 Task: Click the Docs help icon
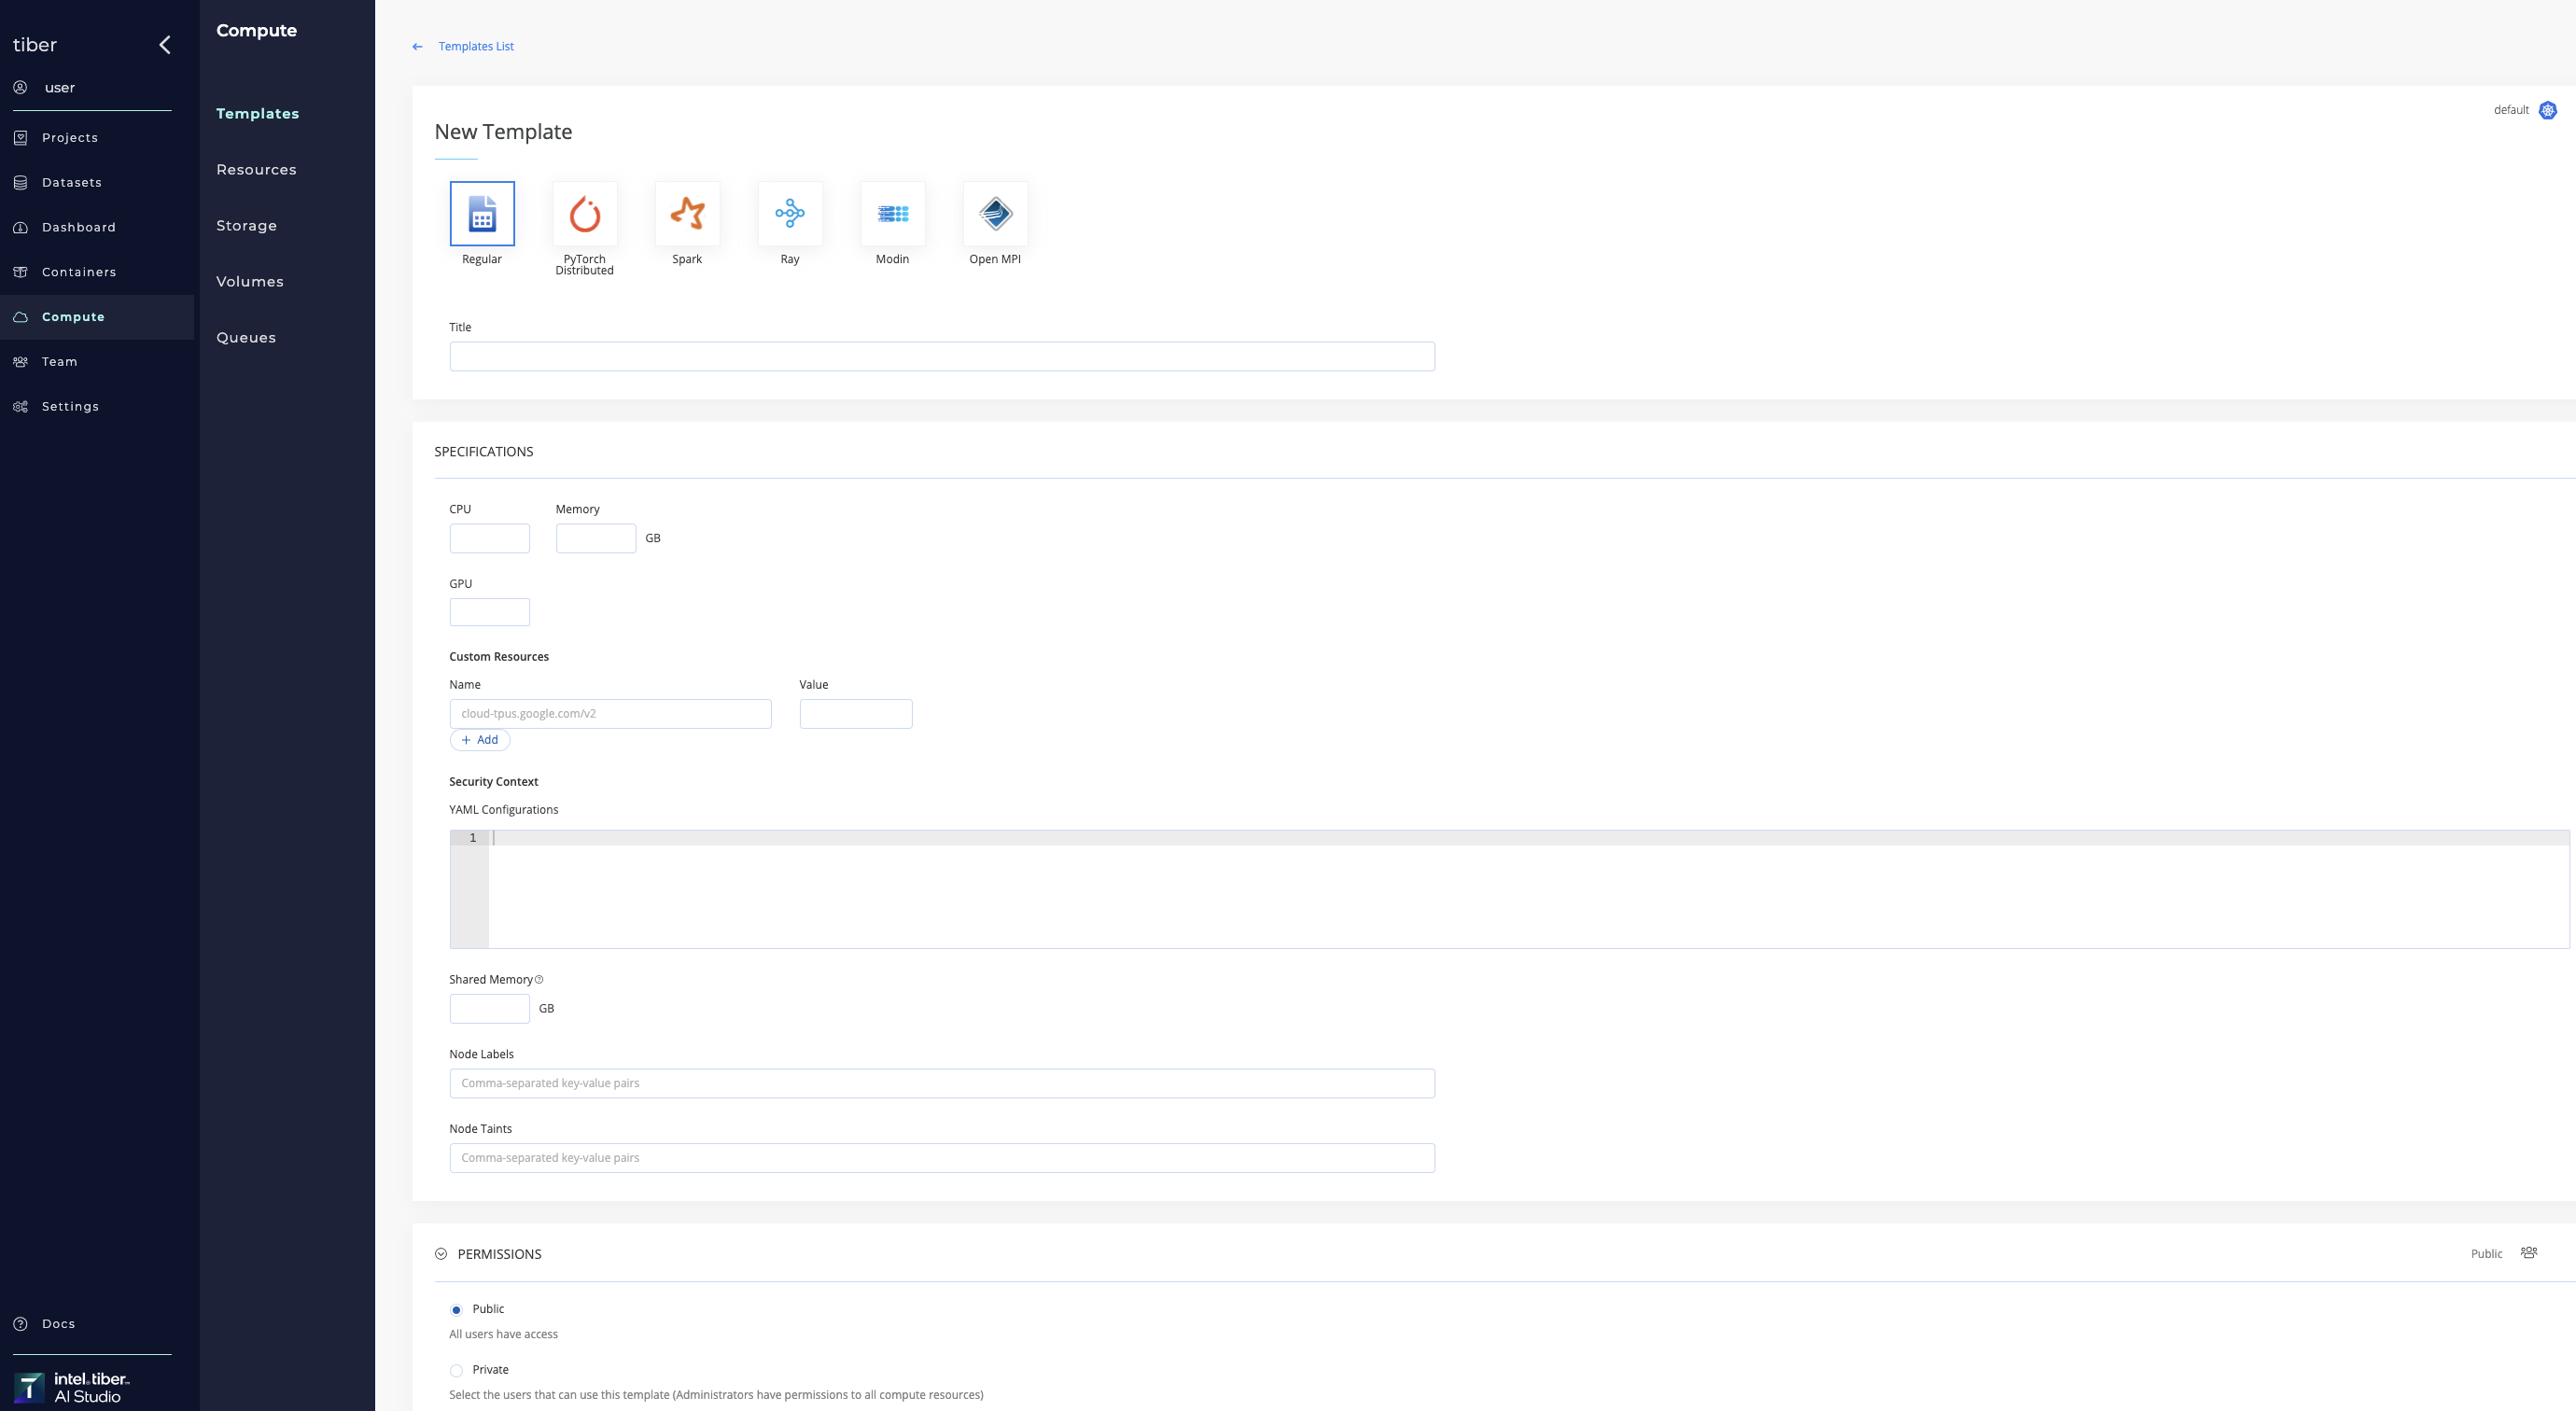click(x=20, y=1324)
